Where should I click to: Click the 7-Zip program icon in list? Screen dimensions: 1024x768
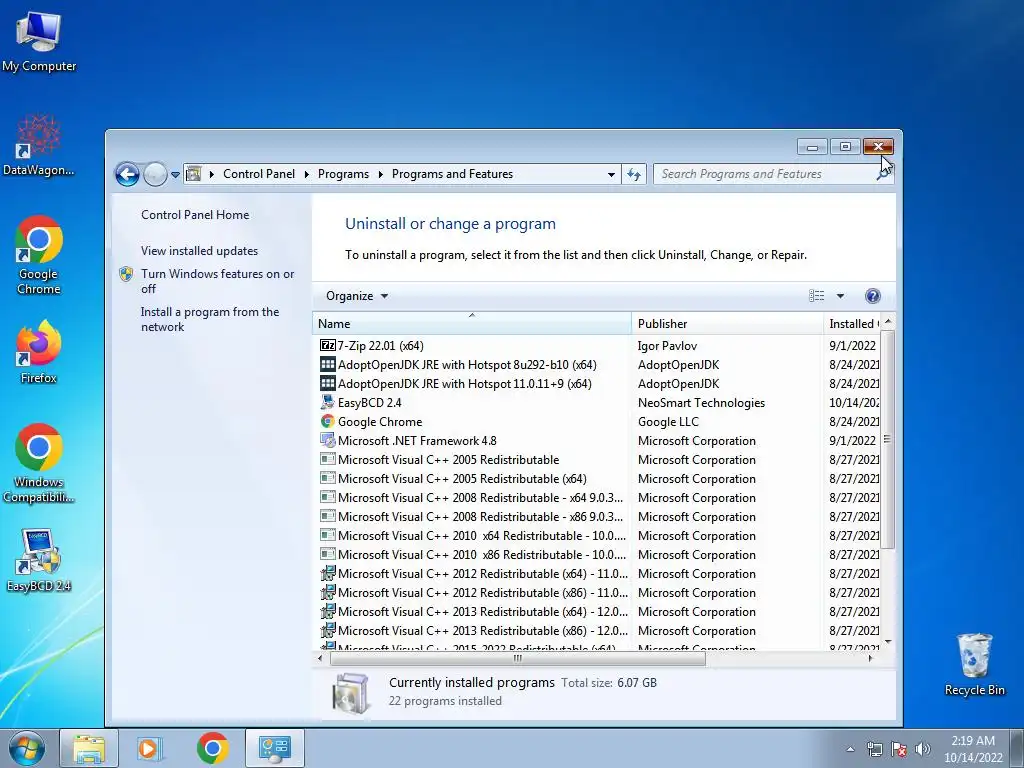(327, 345)
